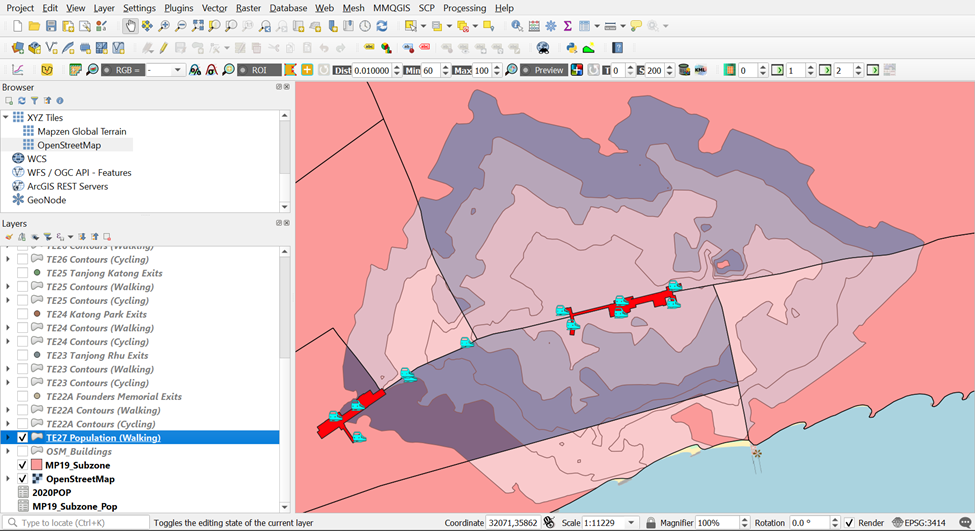Open the Python Console icon
The width and height of the screenshot is (975, 531).
pyautogui.click(x=571, y=47)
